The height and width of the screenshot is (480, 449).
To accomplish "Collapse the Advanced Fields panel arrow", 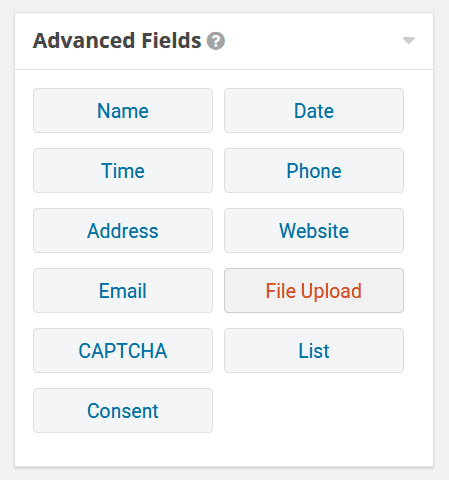I will [x=408, y=41].
